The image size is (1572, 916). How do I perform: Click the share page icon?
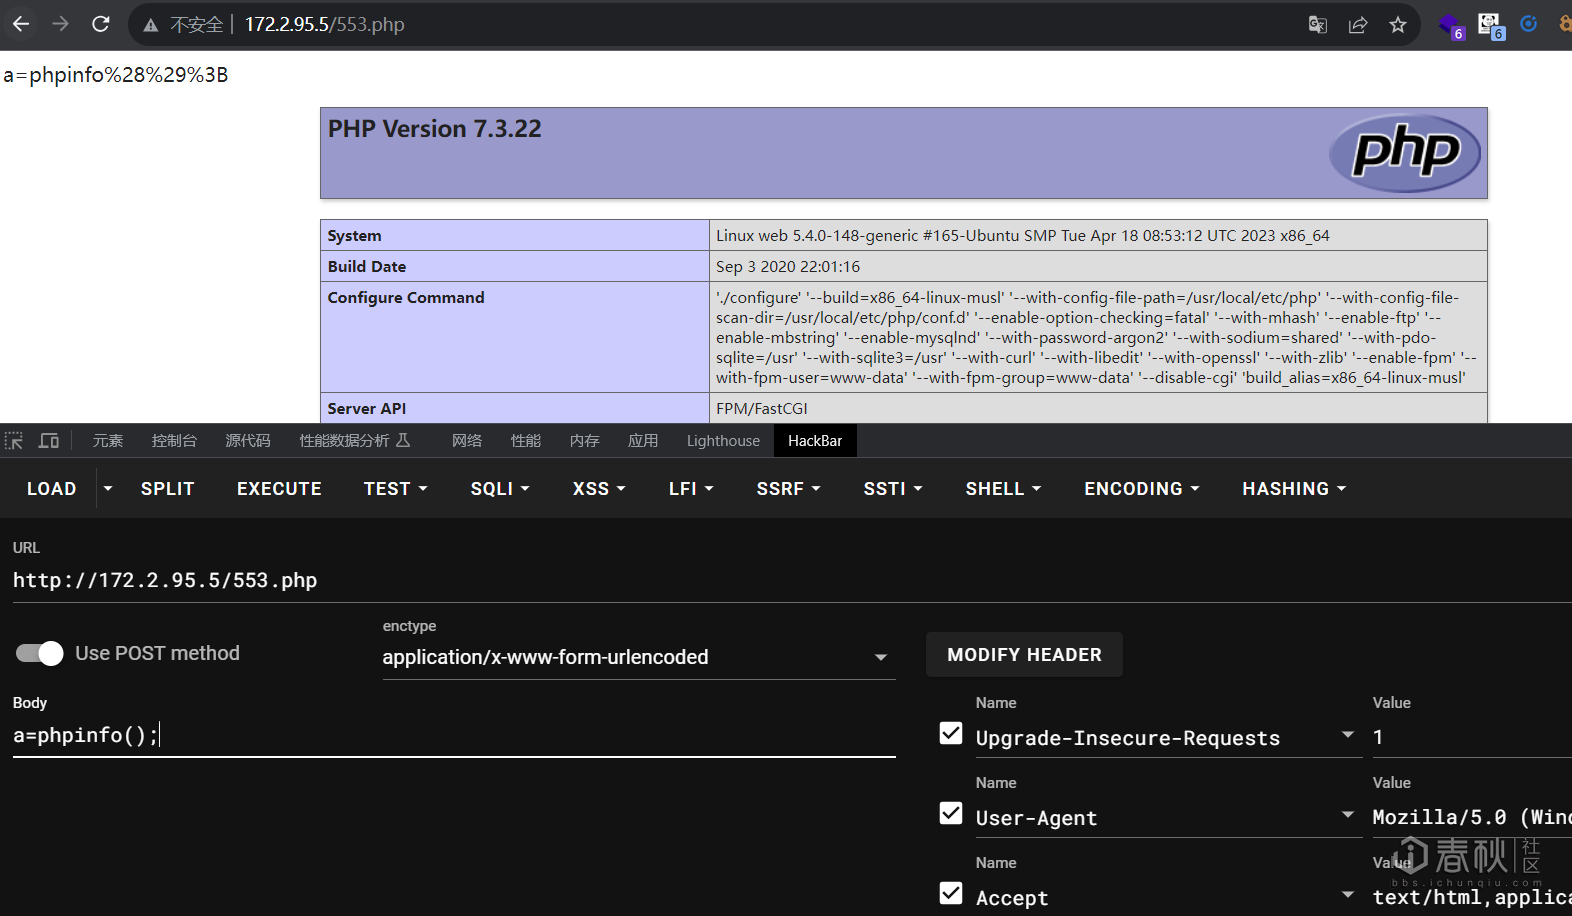click(1358, 25)
